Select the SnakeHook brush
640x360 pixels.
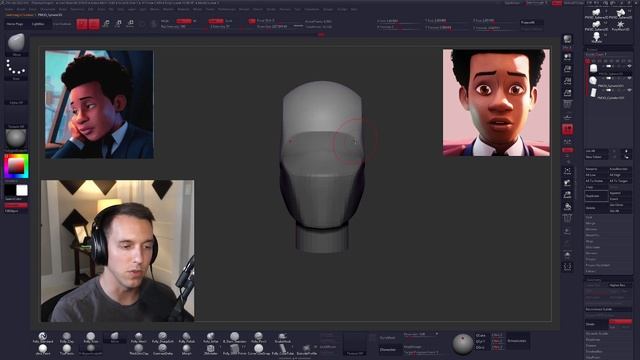(282, 338)
